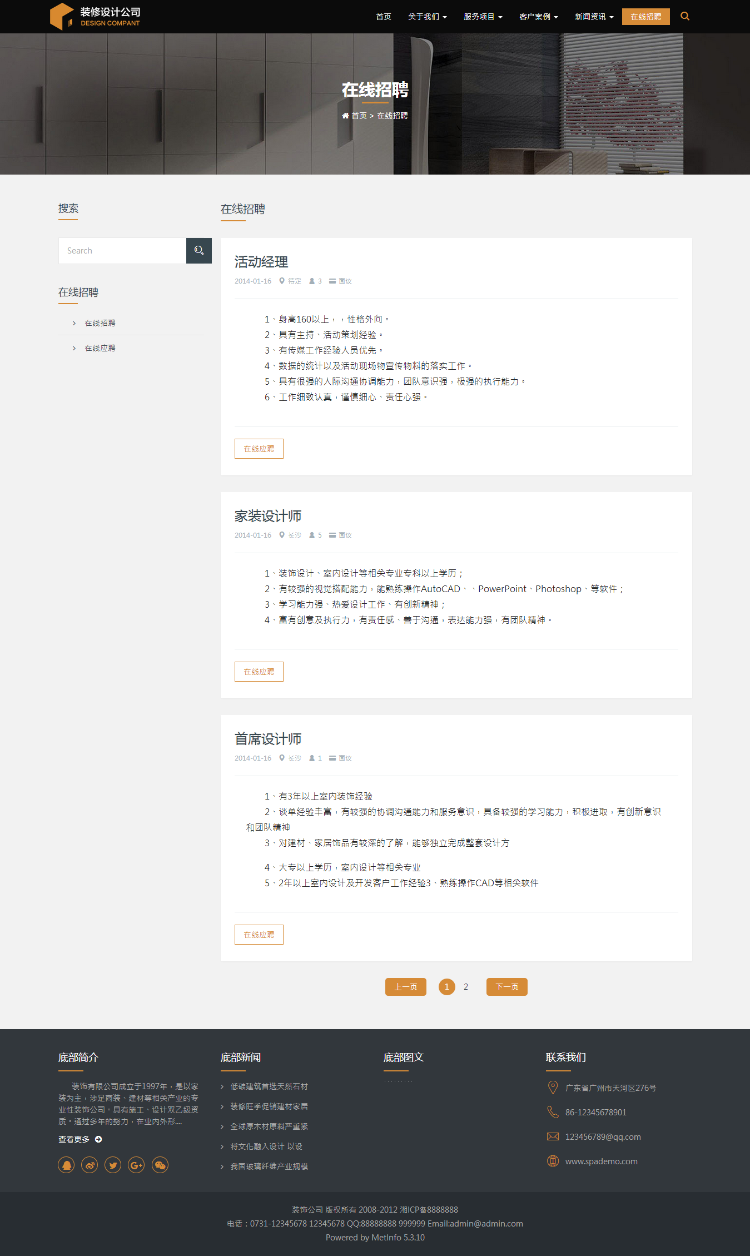Apply via 在线应聘 button under 首席设计师

click(259, 934)
